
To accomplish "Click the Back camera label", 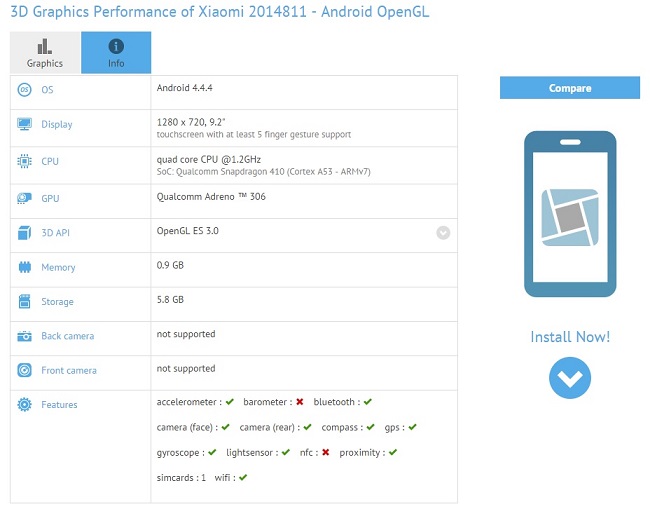I will [x=68, y=336].
